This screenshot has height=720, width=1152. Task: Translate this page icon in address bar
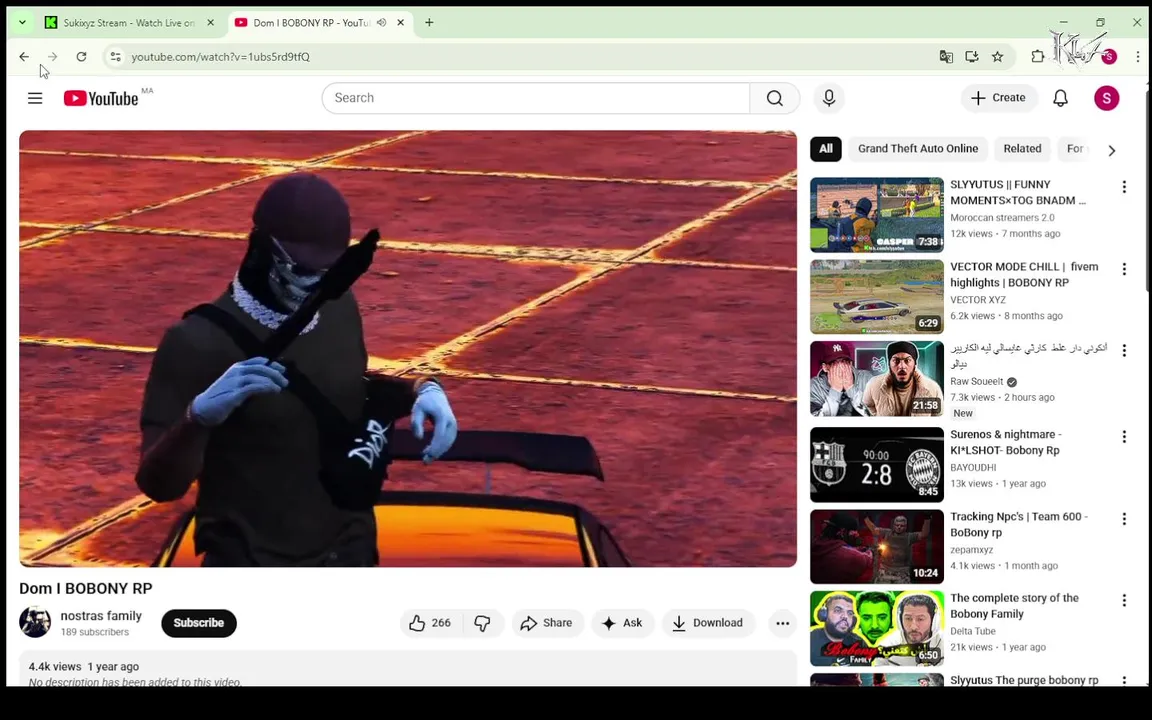coord(946,57)
